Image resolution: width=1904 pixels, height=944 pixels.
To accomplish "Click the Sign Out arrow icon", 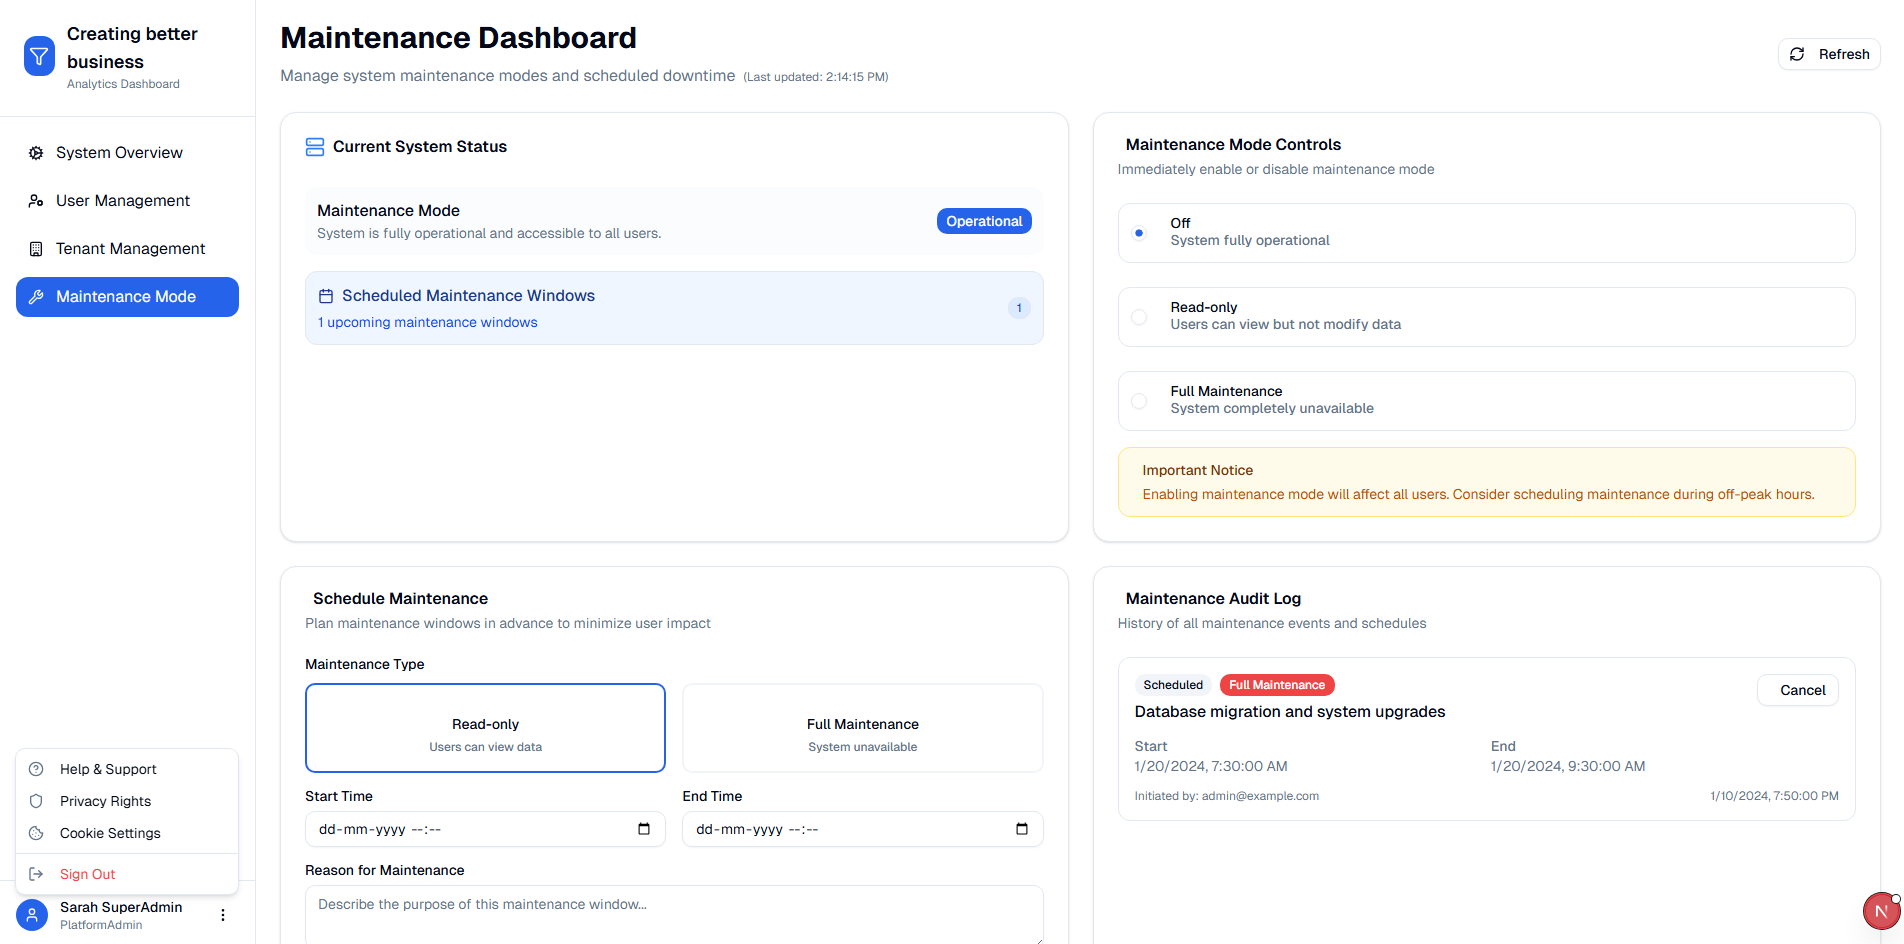I will coord(36,873).
